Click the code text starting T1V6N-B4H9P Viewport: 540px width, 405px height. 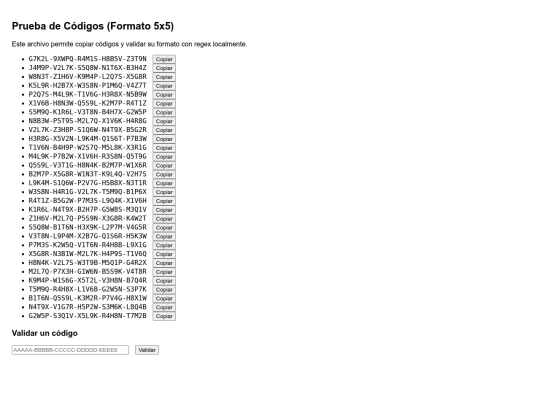tap(87, 148)
